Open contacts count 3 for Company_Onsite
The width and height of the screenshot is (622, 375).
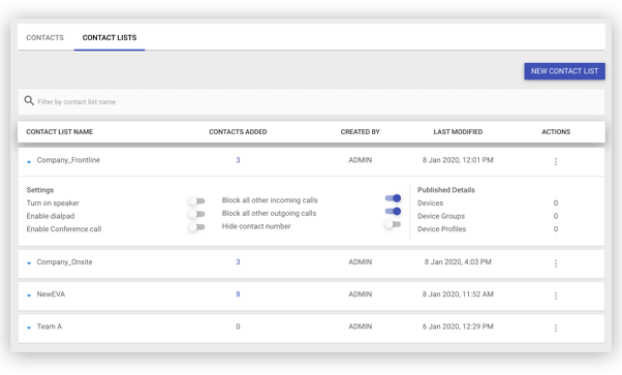coord(238,262)
